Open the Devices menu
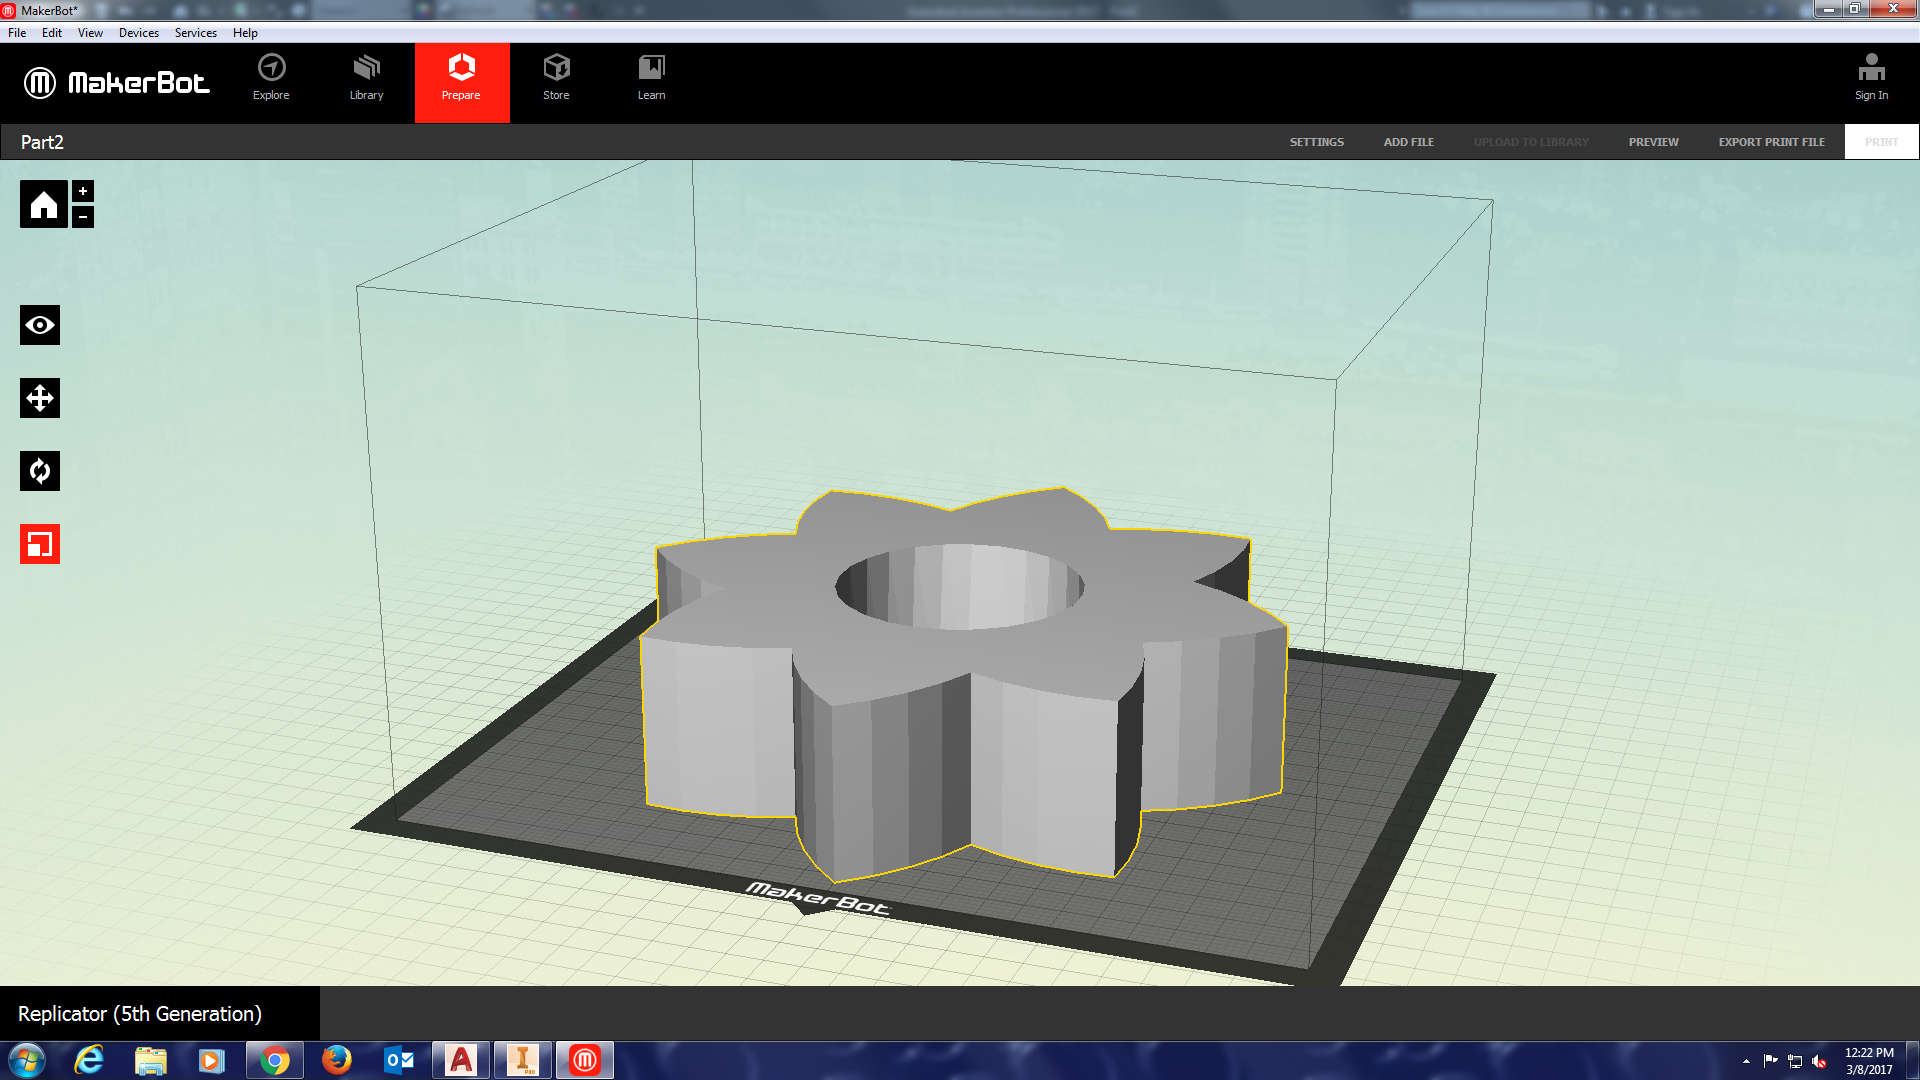This screenshot has width=1920, height=1080. (x=138, y=33)
